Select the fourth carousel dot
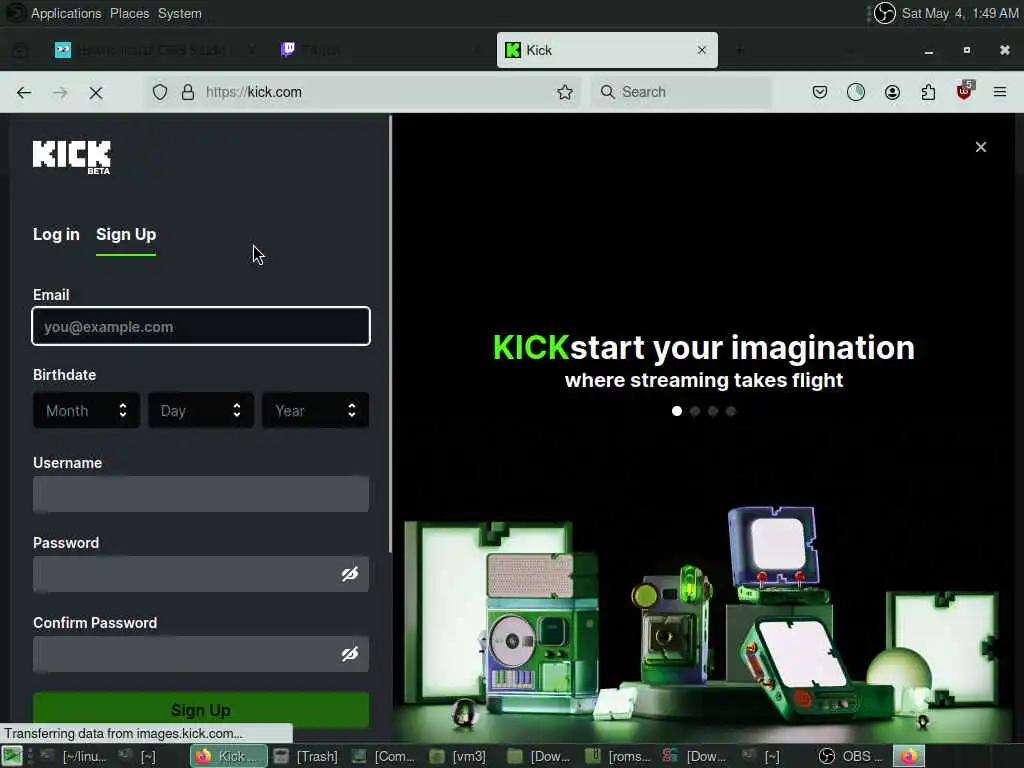1024x768 pixels. tap(731, 411)
